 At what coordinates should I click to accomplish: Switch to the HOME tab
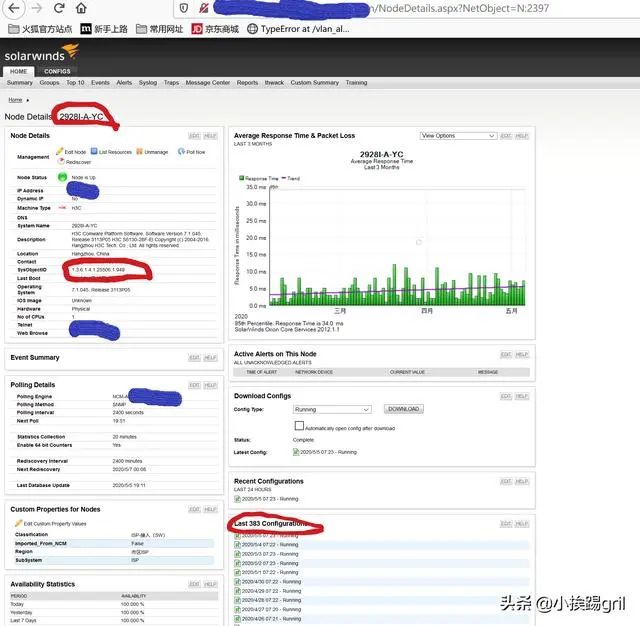point(18,71)
